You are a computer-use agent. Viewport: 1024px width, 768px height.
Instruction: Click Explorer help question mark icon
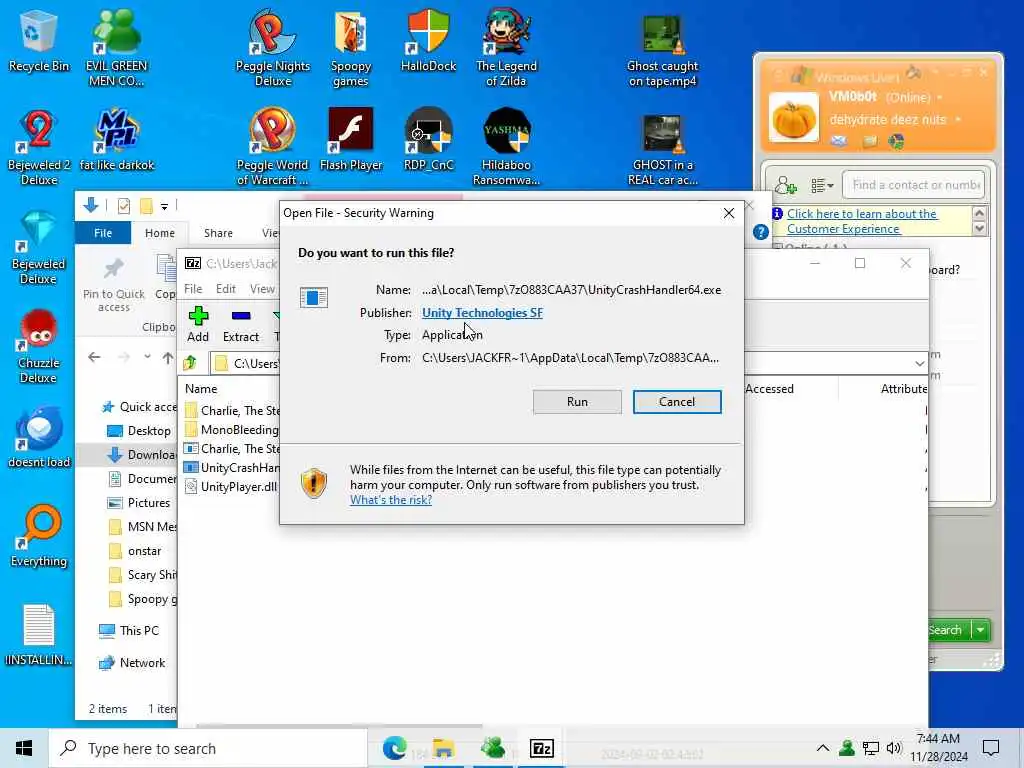(760, 232)
